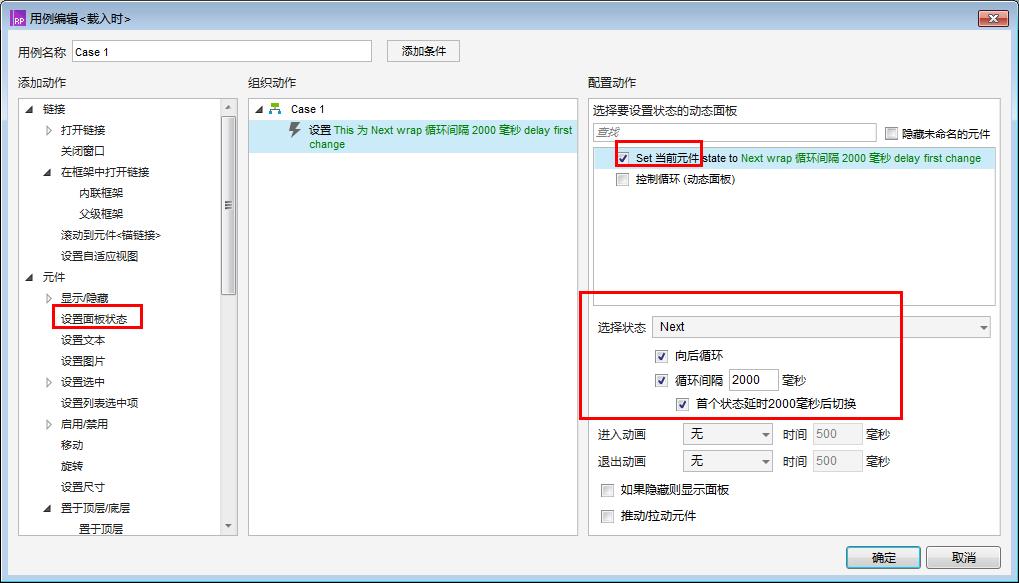Click the action list scroll down arrow
Image resolution: width=1019 pixels, height=583 pixels.
pyautogui.click(x=228, y=526)
